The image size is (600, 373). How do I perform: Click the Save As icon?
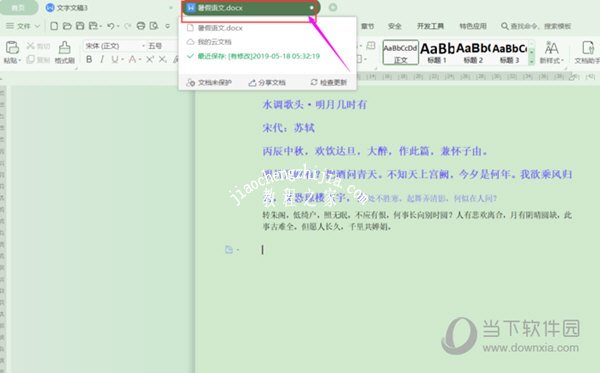coord(93,26)
